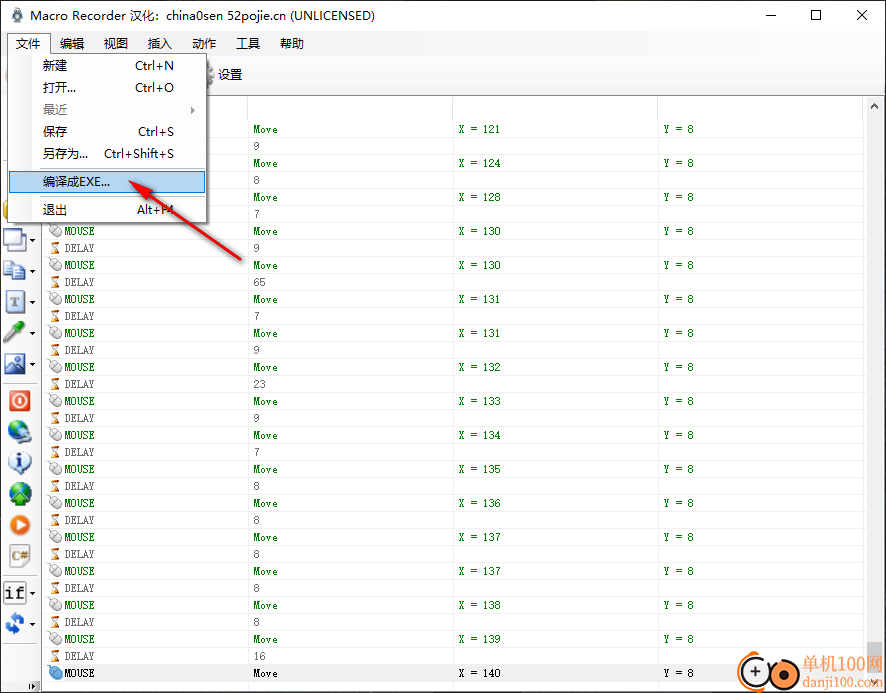The height and width of the screenshot is (693, 886).
Task: Open dropdown arrow beside file copy icon
Action: pyautogui.click(x=33, y=271)
